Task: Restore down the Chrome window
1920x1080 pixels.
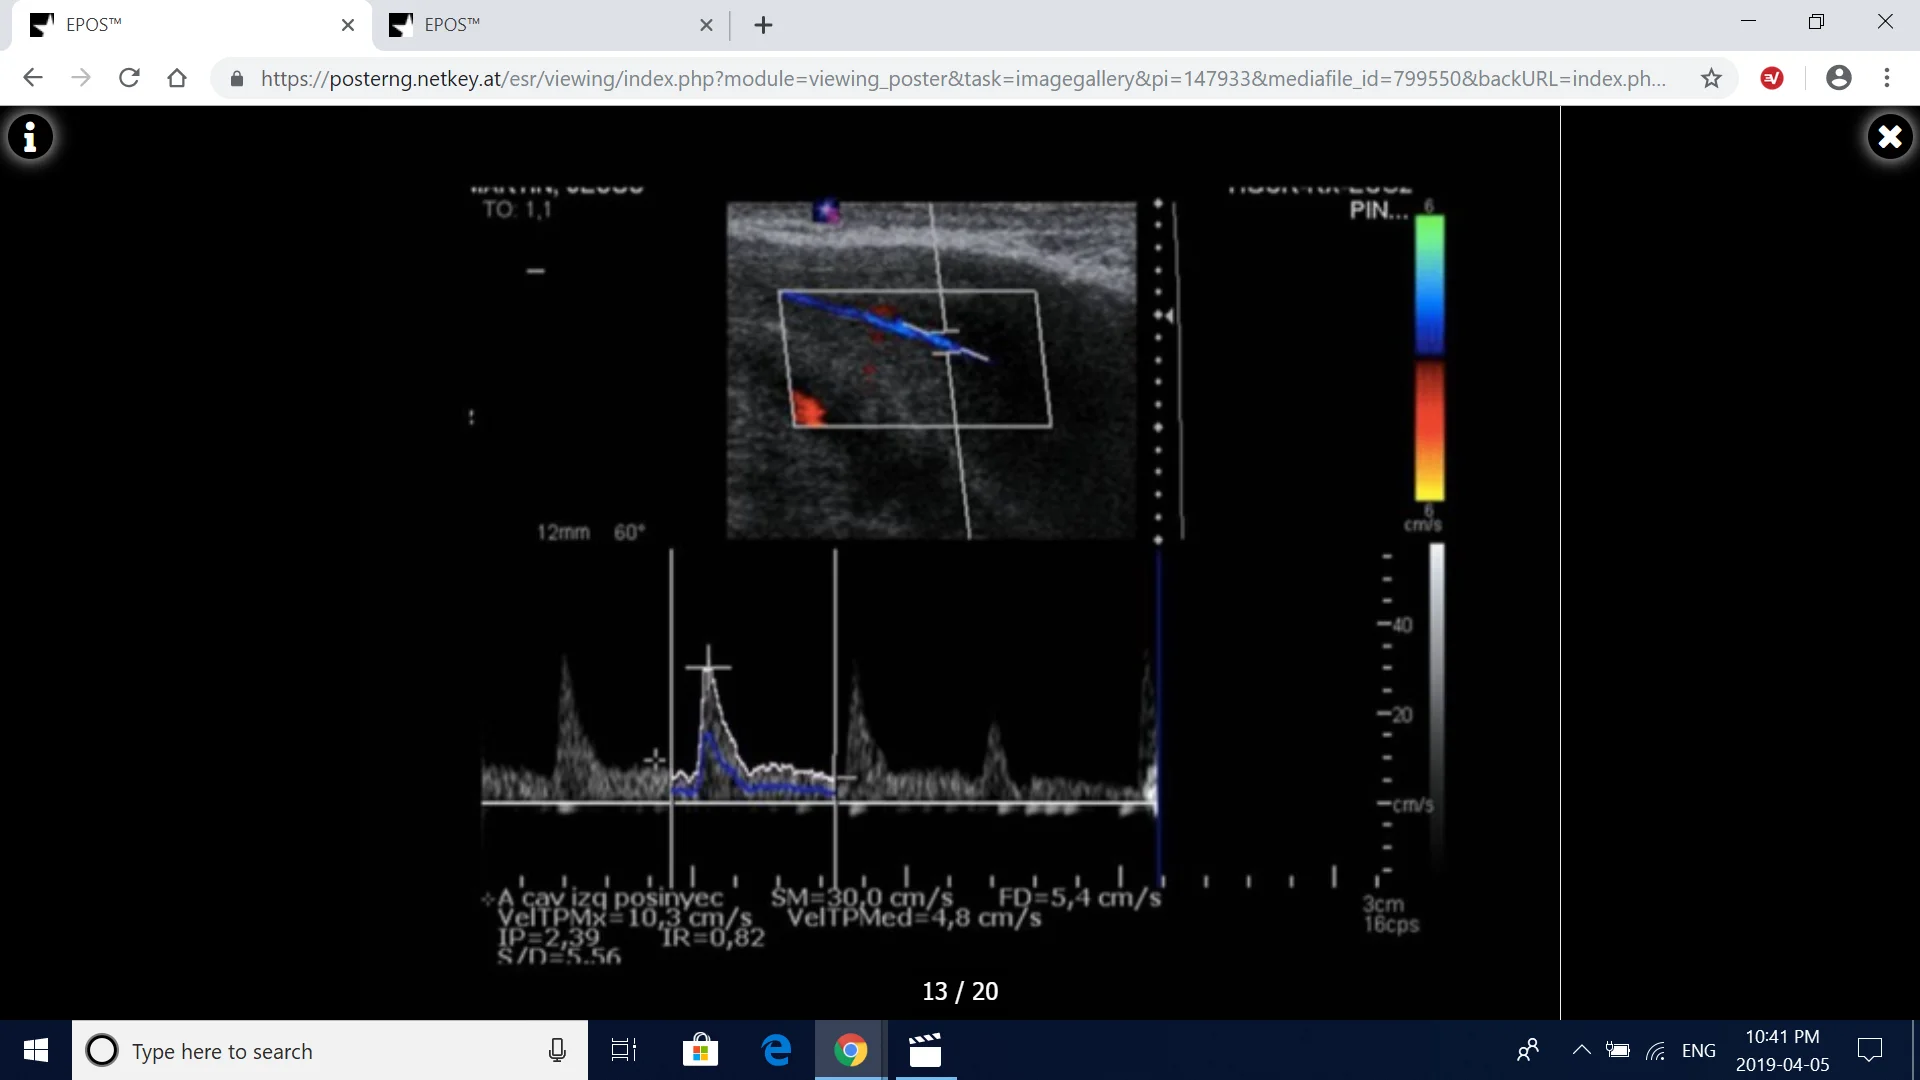Action: [1816, 21]
